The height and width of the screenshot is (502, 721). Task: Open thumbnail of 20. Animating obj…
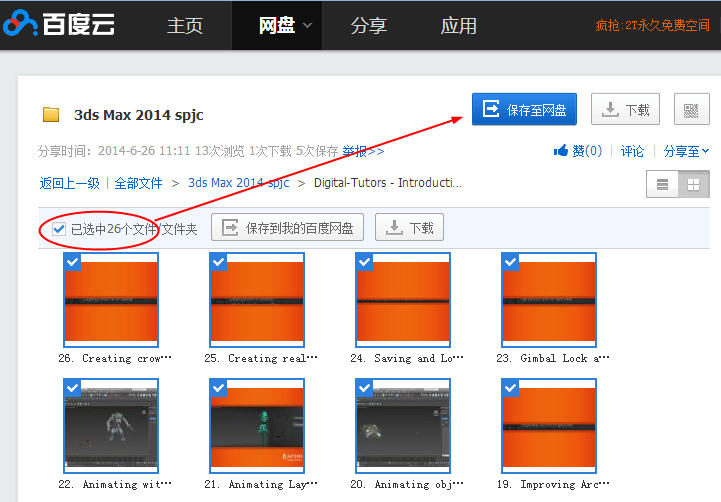click(x=403, y=426)
